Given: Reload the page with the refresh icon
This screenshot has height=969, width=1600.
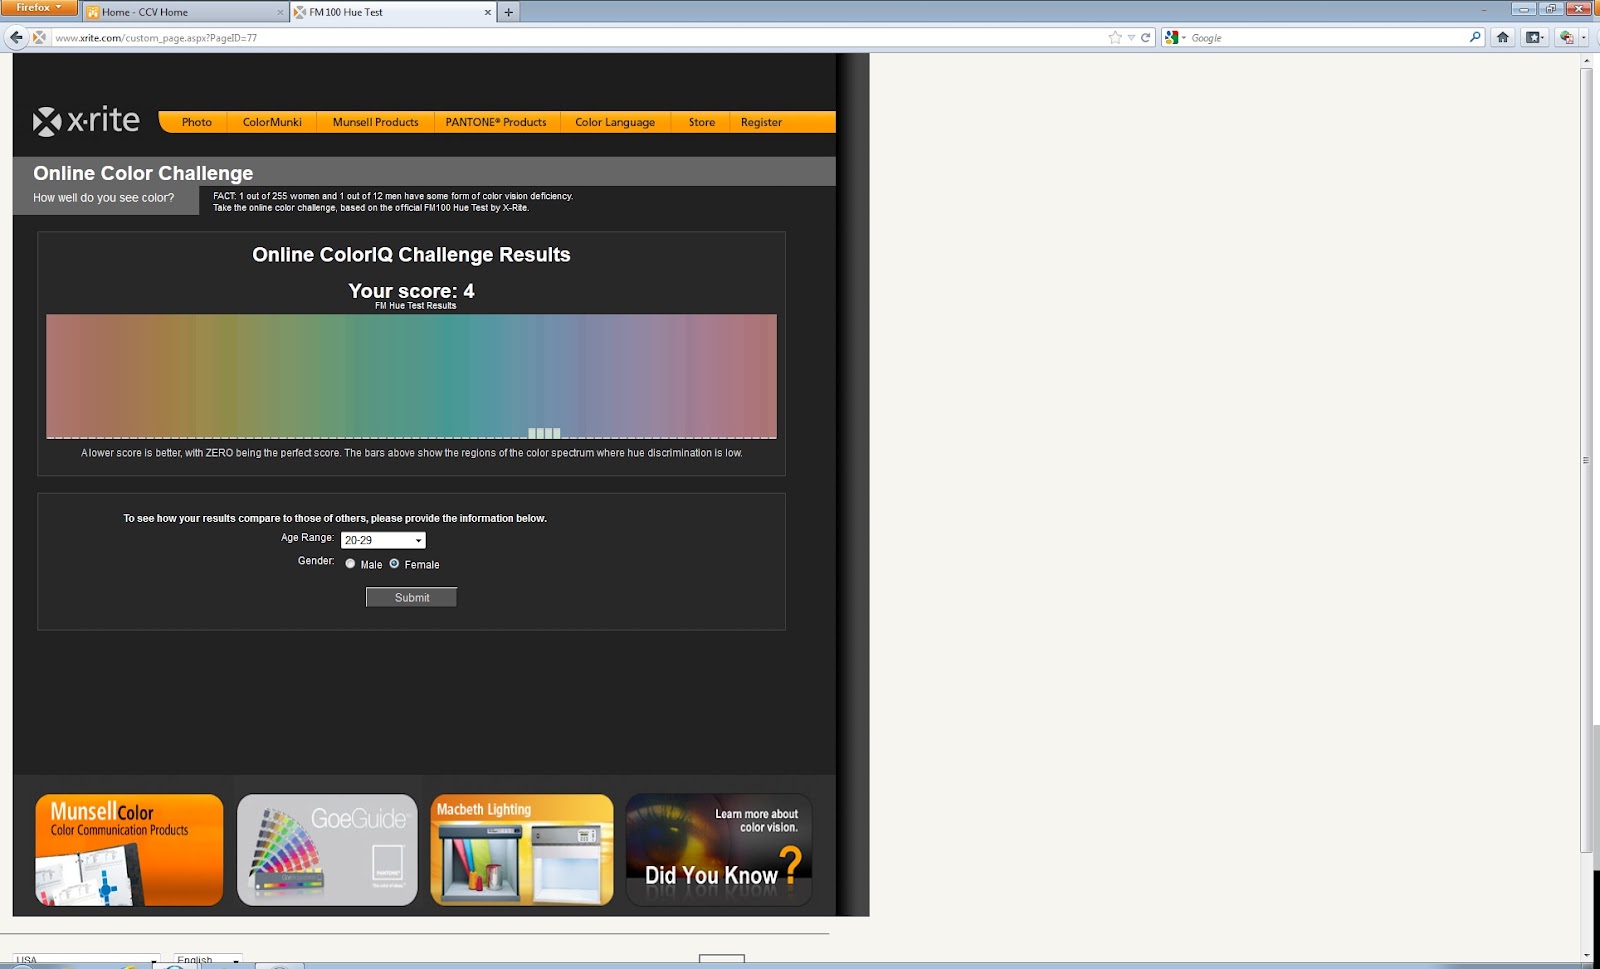Looking at the screenshot, I should coord(1146,38).
